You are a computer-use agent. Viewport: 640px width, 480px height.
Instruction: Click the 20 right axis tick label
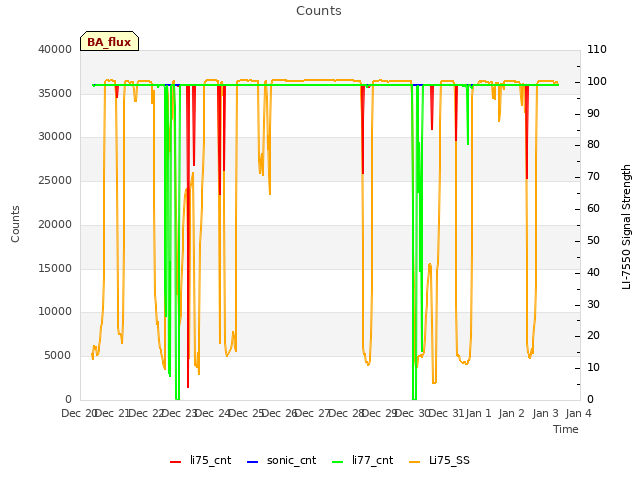pos(593,336)
